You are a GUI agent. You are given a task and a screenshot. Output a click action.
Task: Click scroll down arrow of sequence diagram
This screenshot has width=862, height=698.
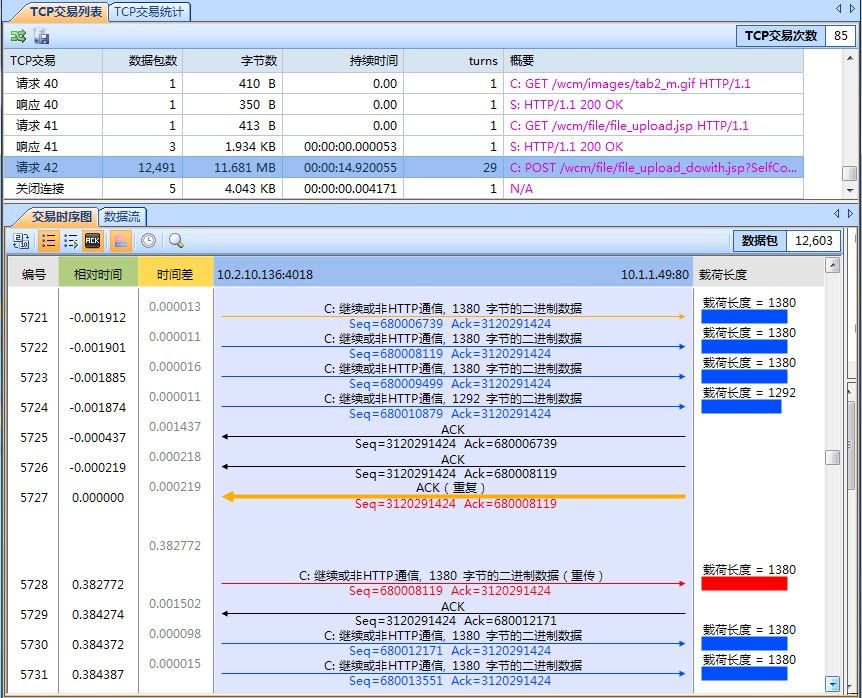[832, 684]
